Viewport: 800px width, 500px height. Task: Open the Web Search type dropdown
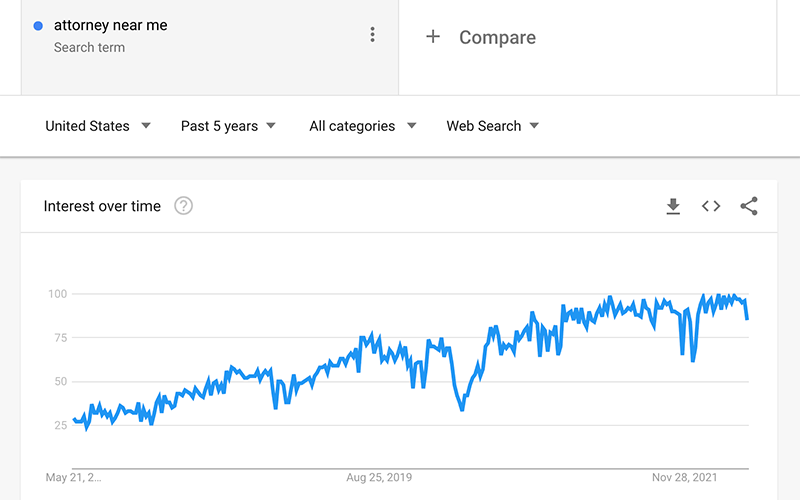click(492, 126)
